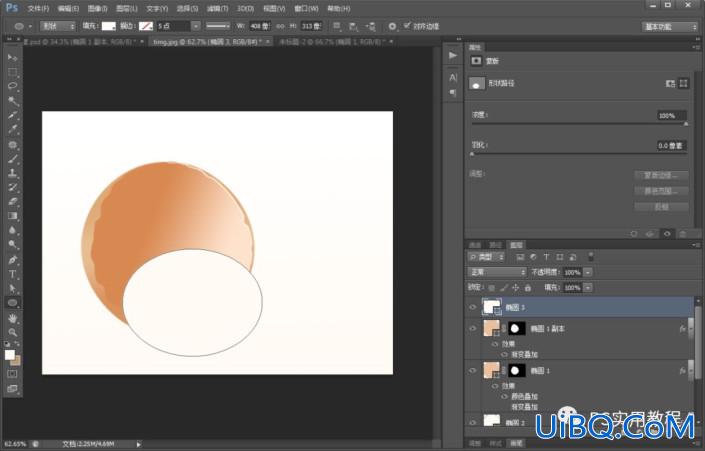This screenshot has height=451, width=705.
Task: Select the Lasso tool
Action: [13, 86]
